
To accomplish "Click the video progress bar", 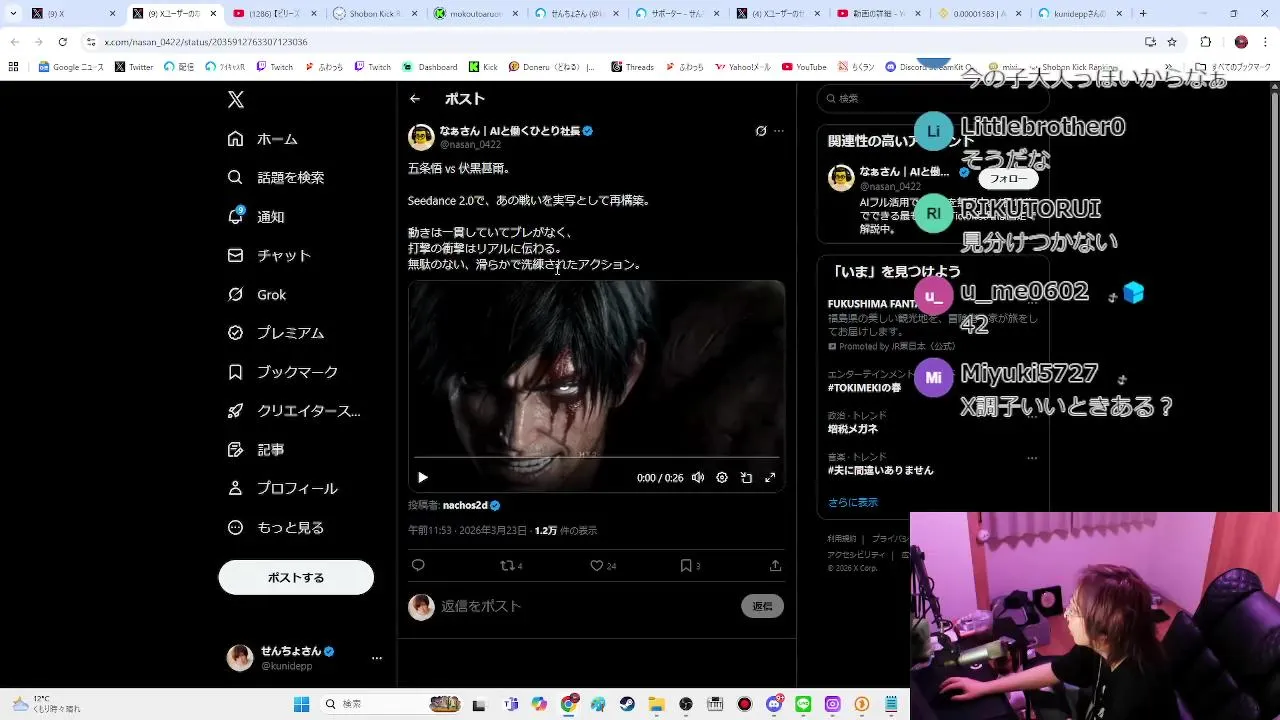I will pyautogui.click(x=596, y=458).
